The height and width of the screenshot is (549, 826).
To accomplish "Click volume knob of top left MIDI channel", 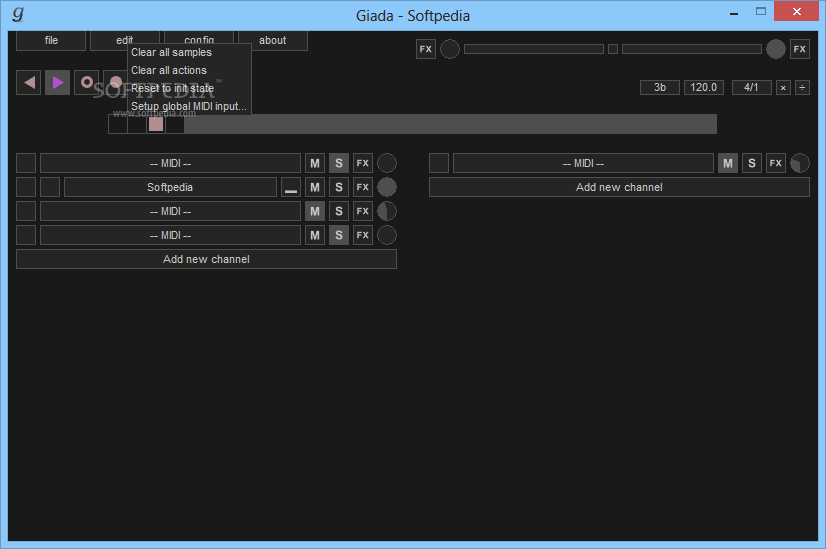I will (387, 163).
